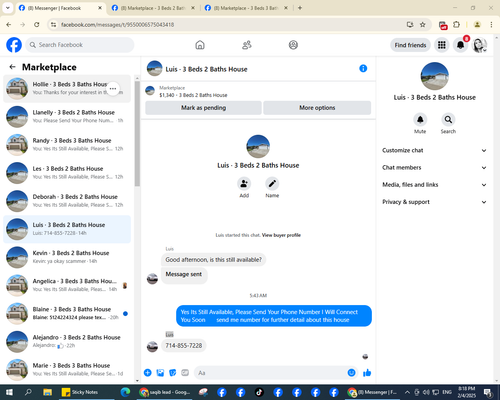This screenshot has height=400, width=500.
Task: Open File Explorer from taskbar
Action: [x=47, y=392]
